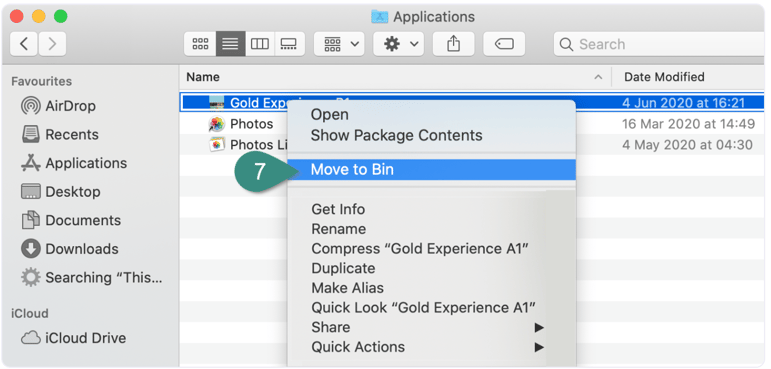Choose Make Alias from the context menu
This screenshot has height=369, width=771.
coord(348,288)
